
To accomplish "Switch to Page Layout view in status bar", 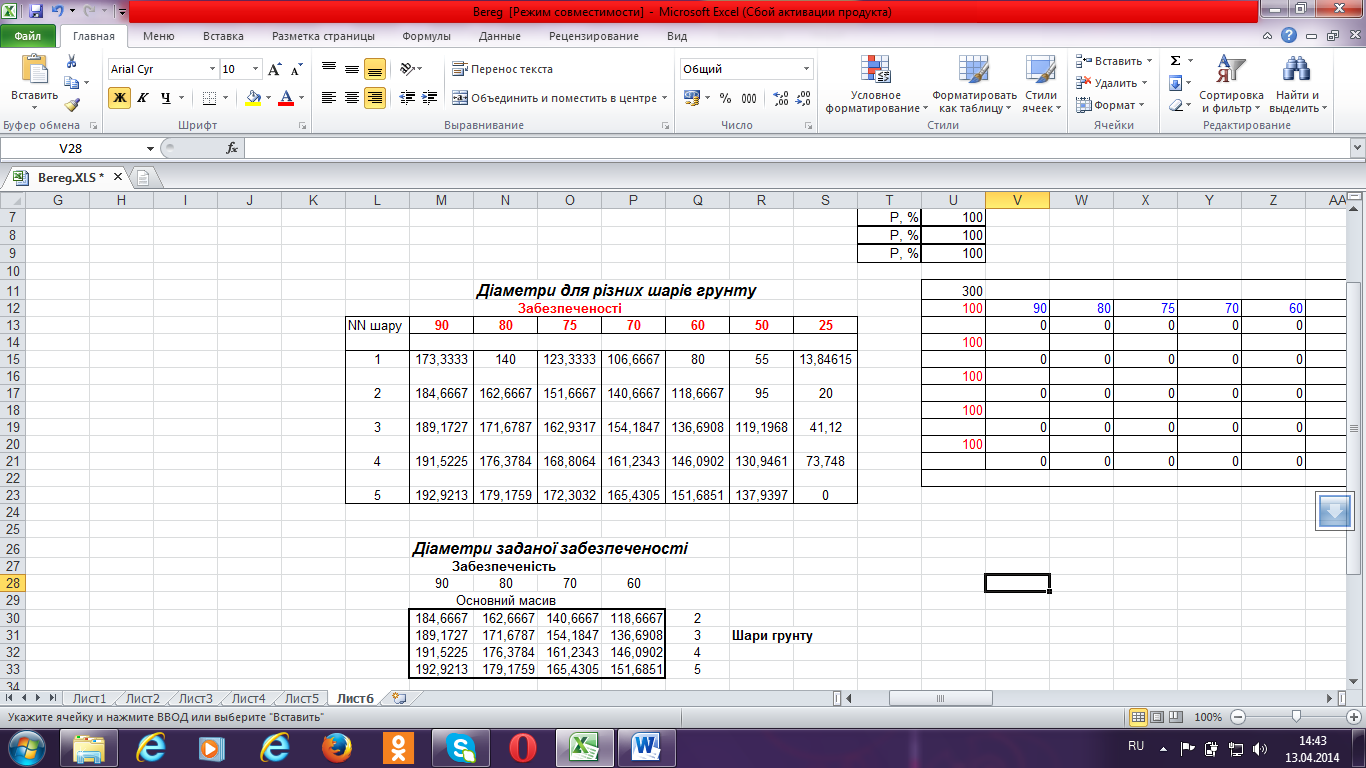I will point(1159,717).
